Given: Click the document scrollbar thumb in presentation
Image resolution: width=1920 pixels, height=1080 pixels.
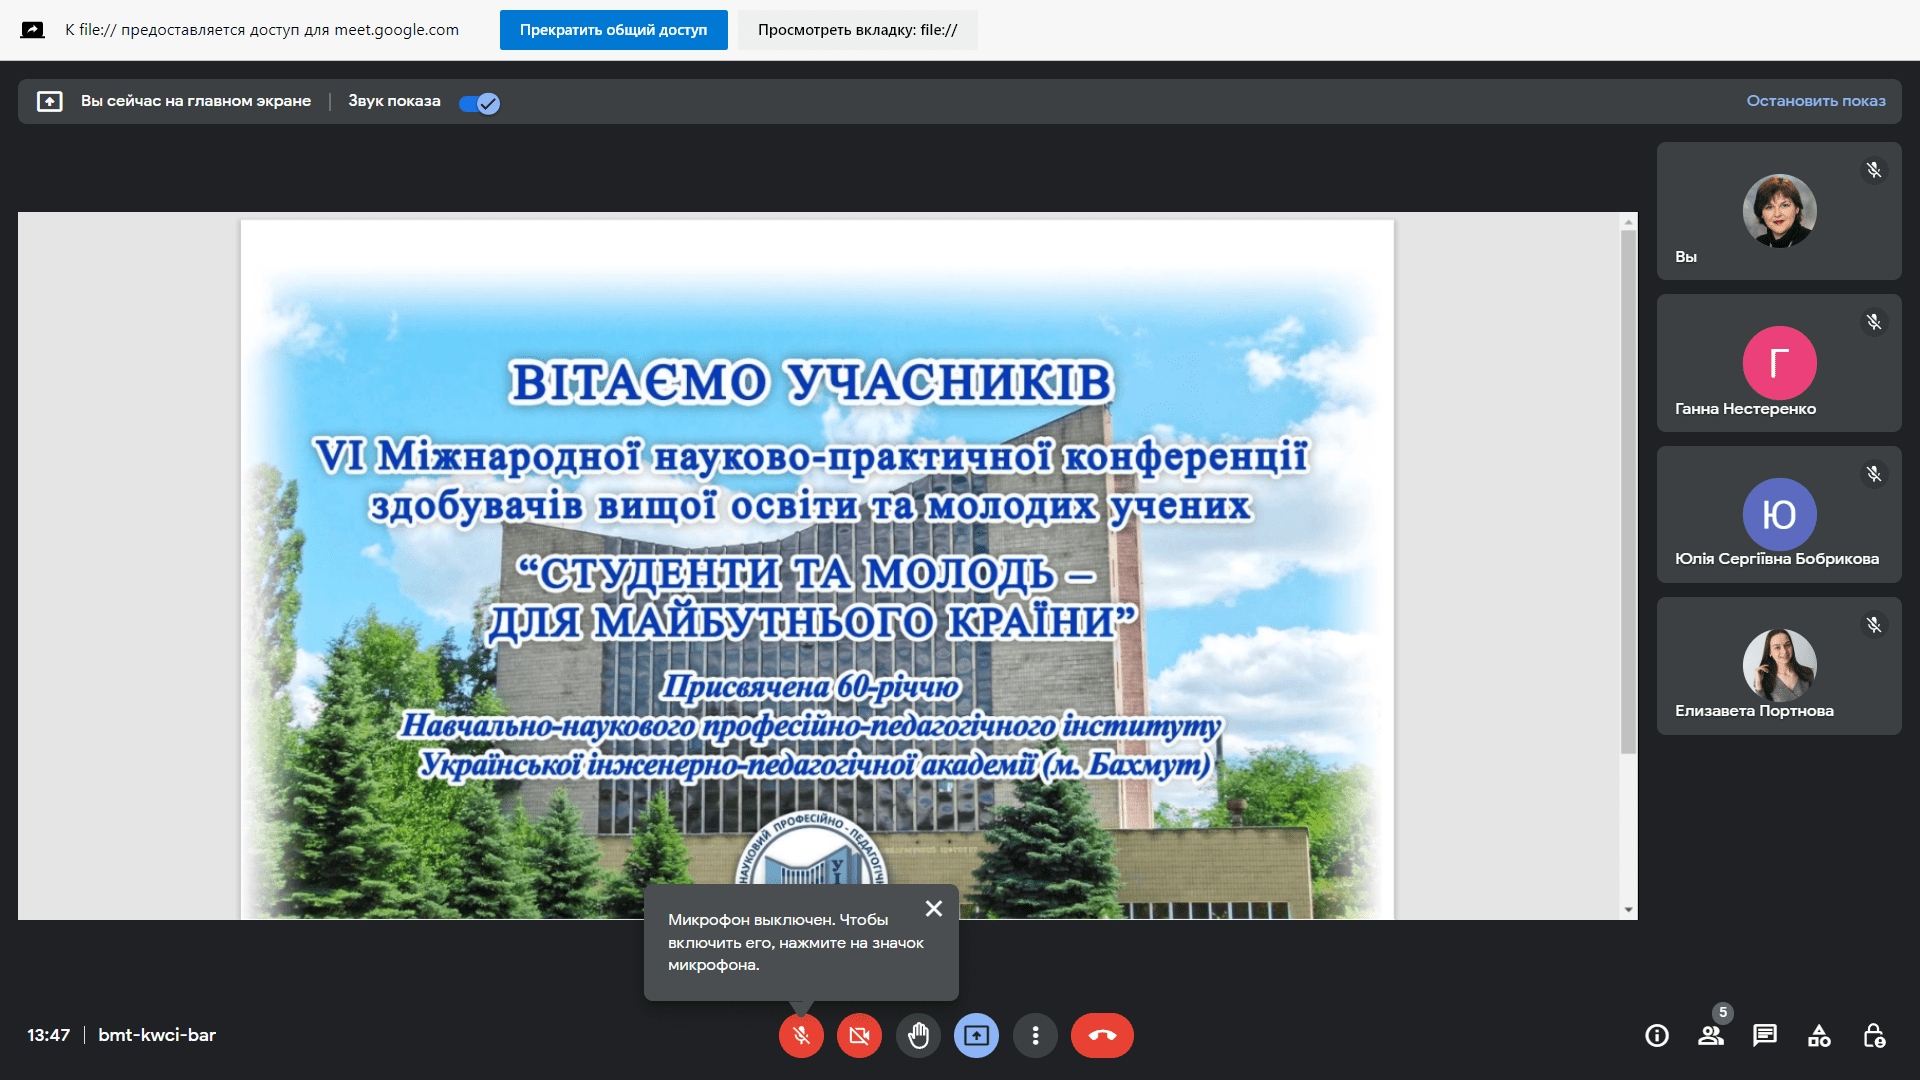Looking at the screenshot, I should [x=1629, y=492].
